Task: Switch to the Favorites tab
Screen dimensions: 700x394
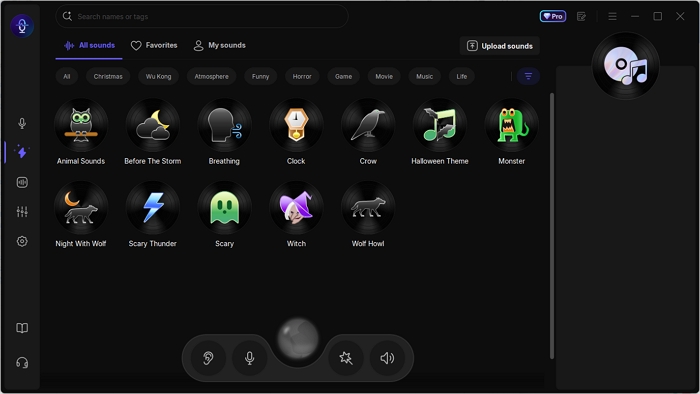Action: tap(154, 46)
